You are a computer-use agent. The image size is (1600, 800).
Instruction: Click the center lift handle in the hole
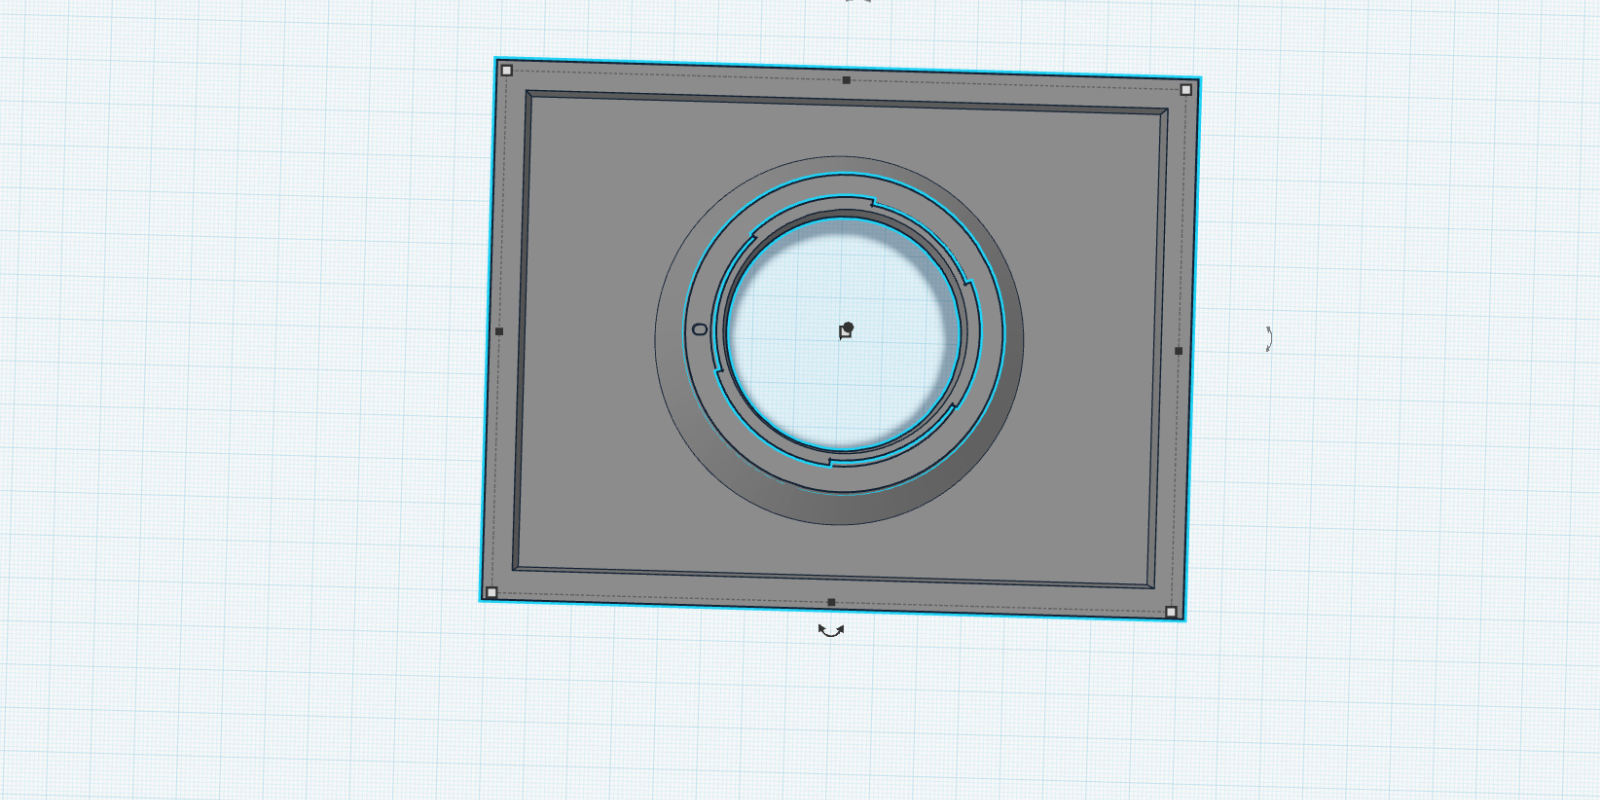tap(847, 329)
